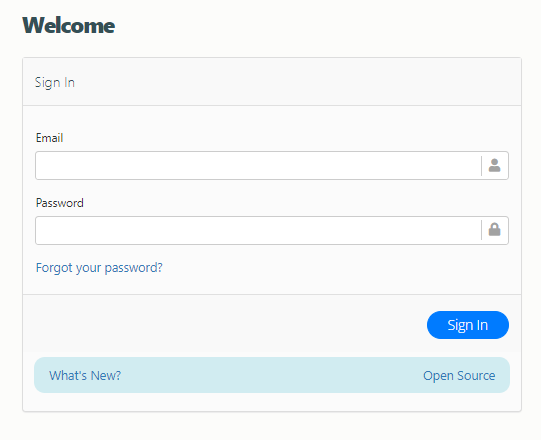Place cursor in the box under Email
This screenshot has width=541, height=440.
pyautogui.click(x=258, y=165)
